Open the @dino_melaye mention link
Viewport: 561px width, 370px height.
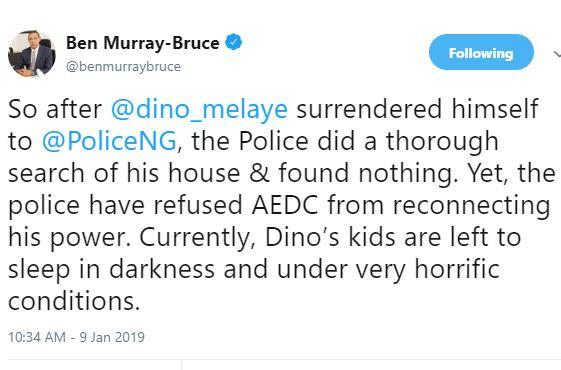tap(199, 109)
